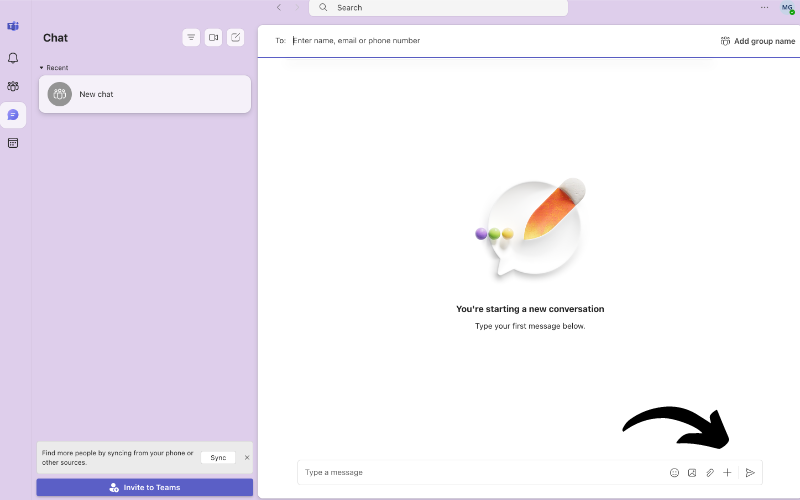Image resolution: width=800 pixels, height=500 pixels.
Task: Click the New chat group avatar
Action: [x=60, y=94]
